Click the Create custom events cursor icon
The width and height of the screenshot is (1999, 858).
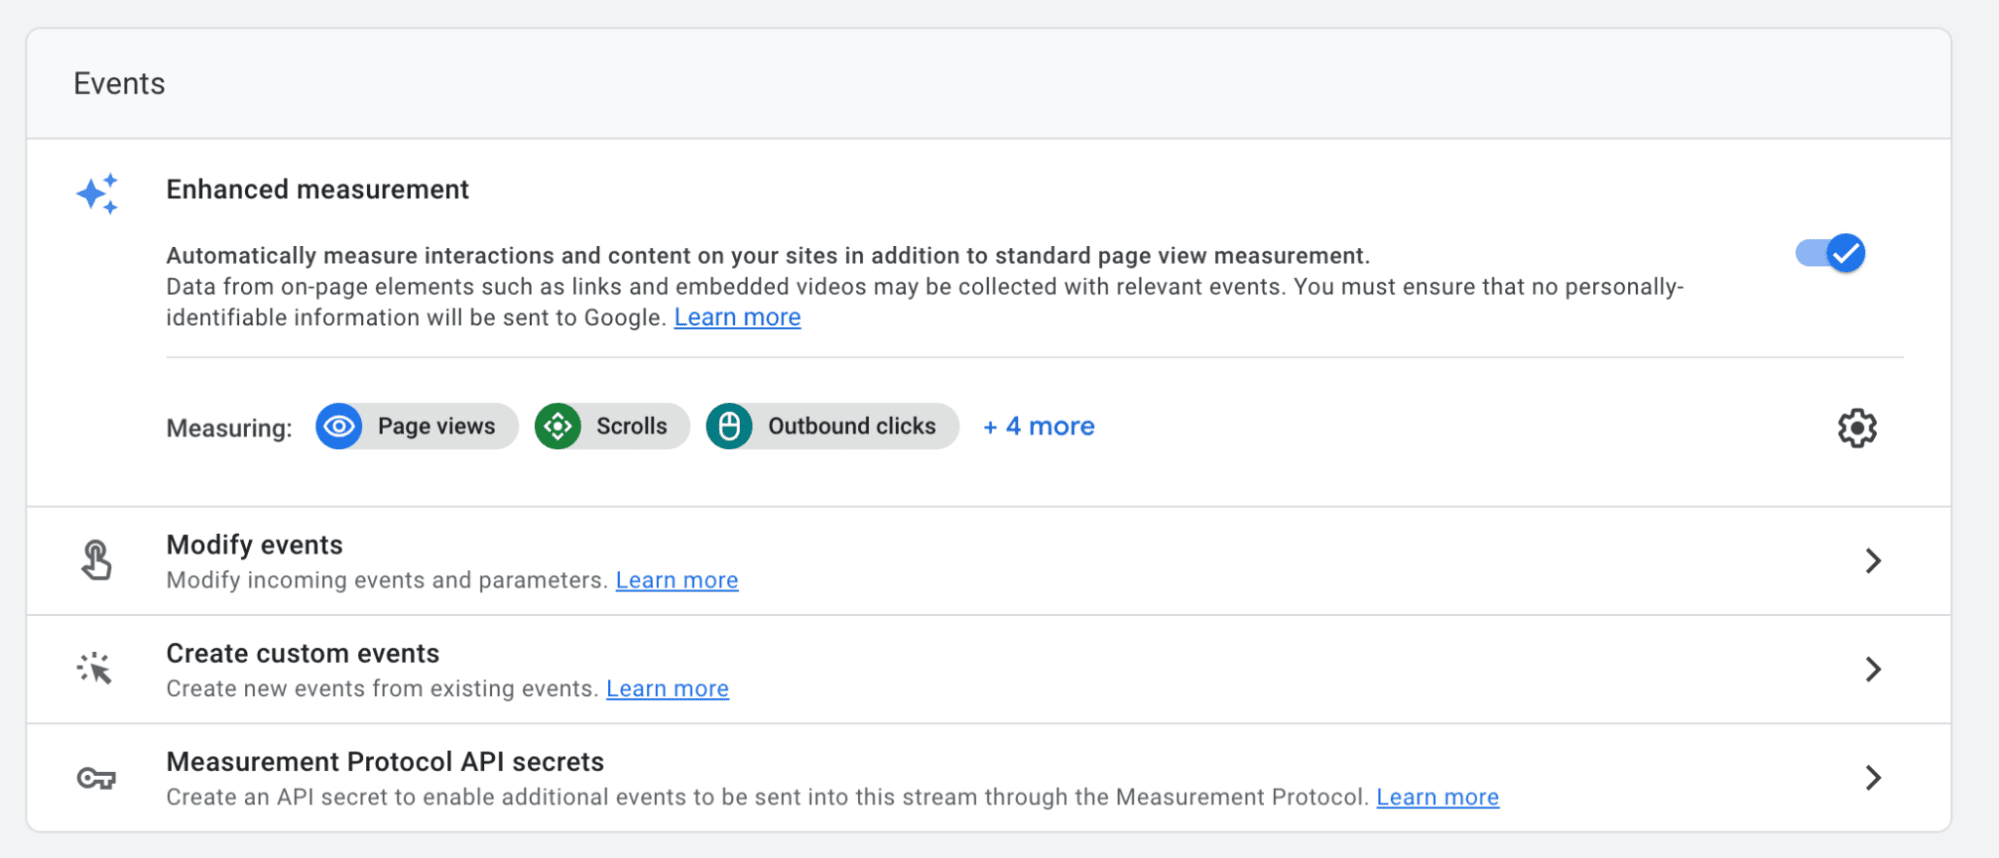(x=96, y=668)
